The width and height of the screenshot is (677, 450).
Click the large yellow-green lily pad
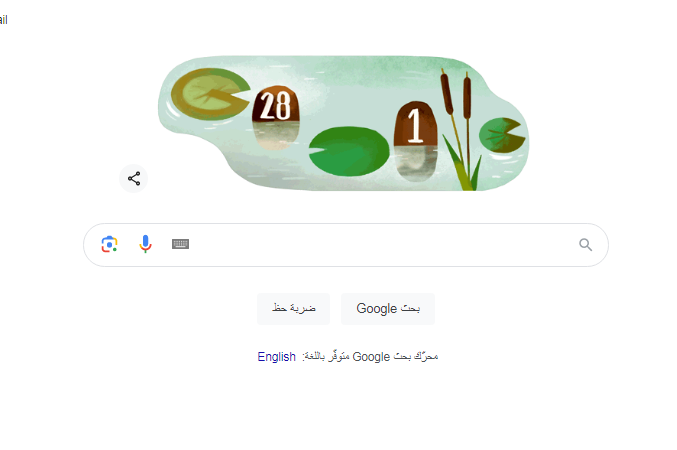coord(210,94)
